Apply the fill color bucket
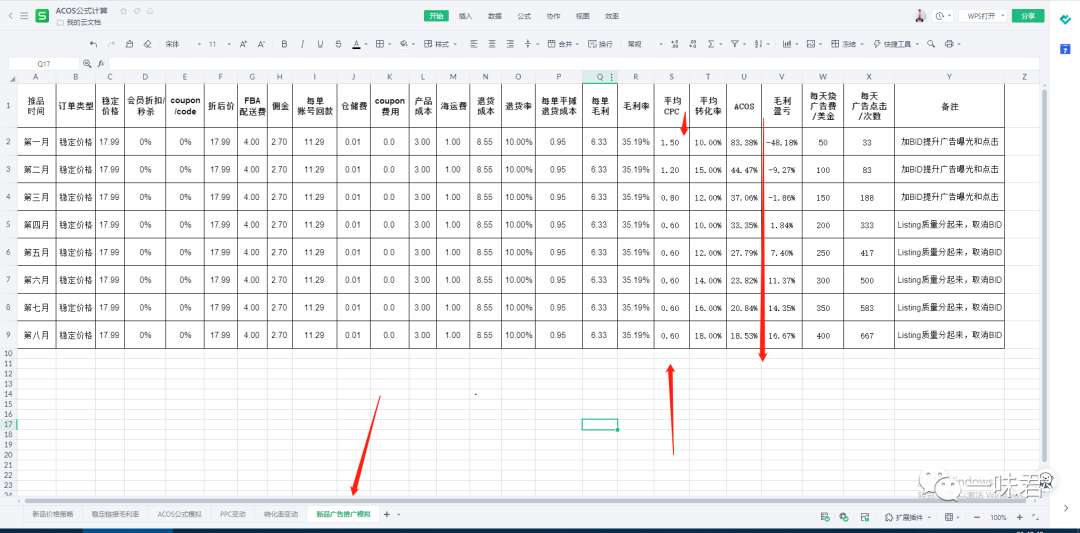1080x533 pixels. click(404, 44)
